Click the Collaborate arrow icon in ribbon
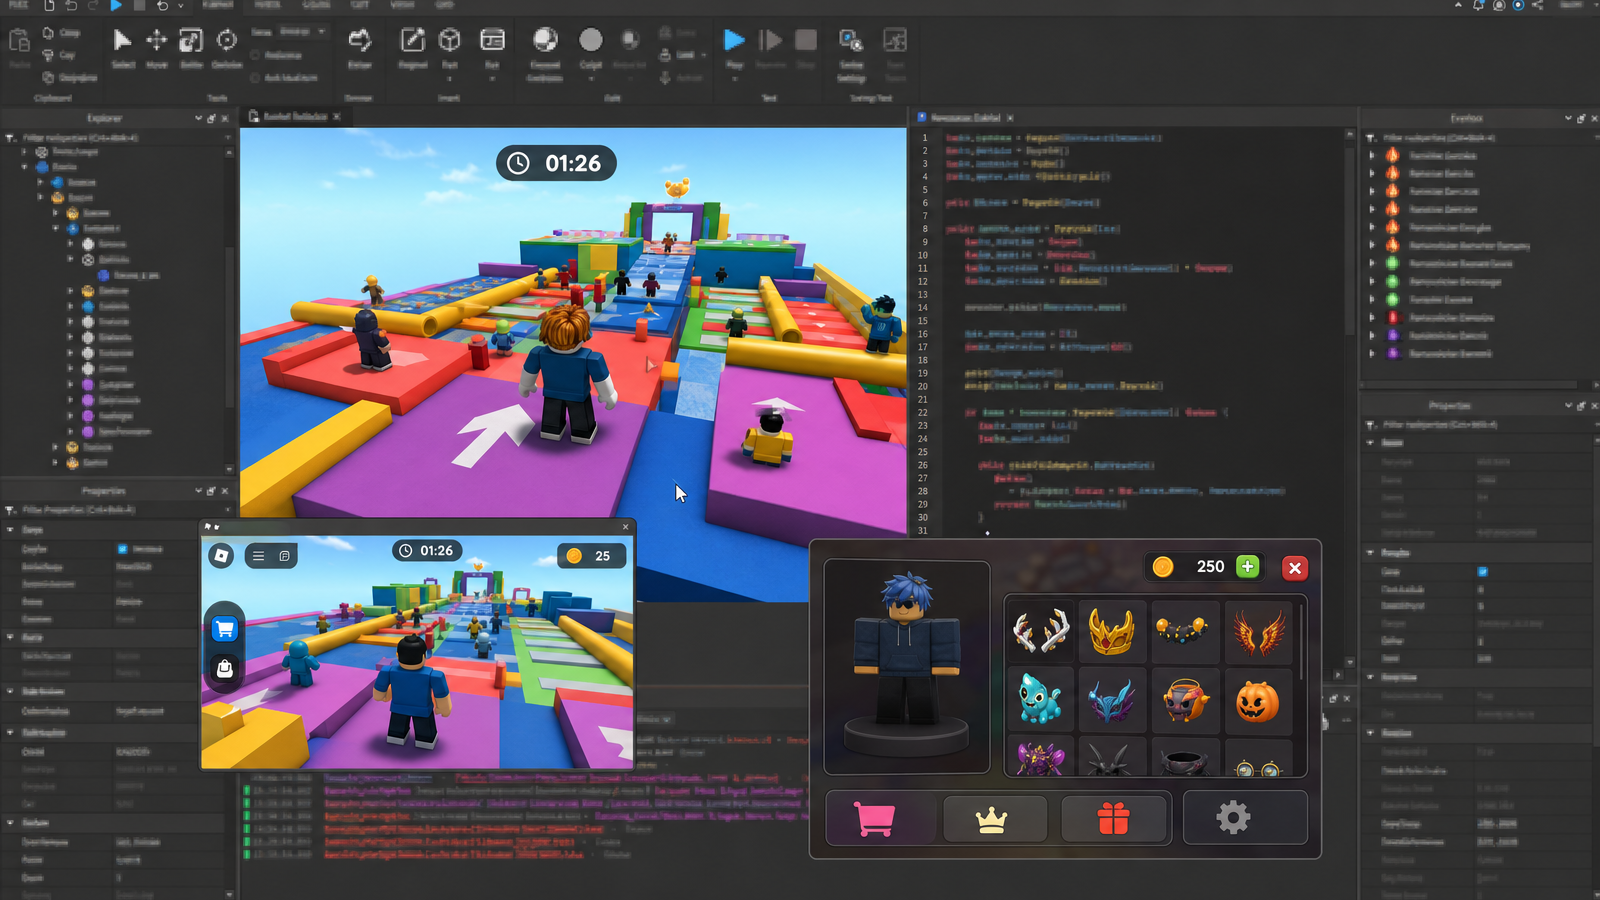The image size is (1600, 900). (360, 40)
